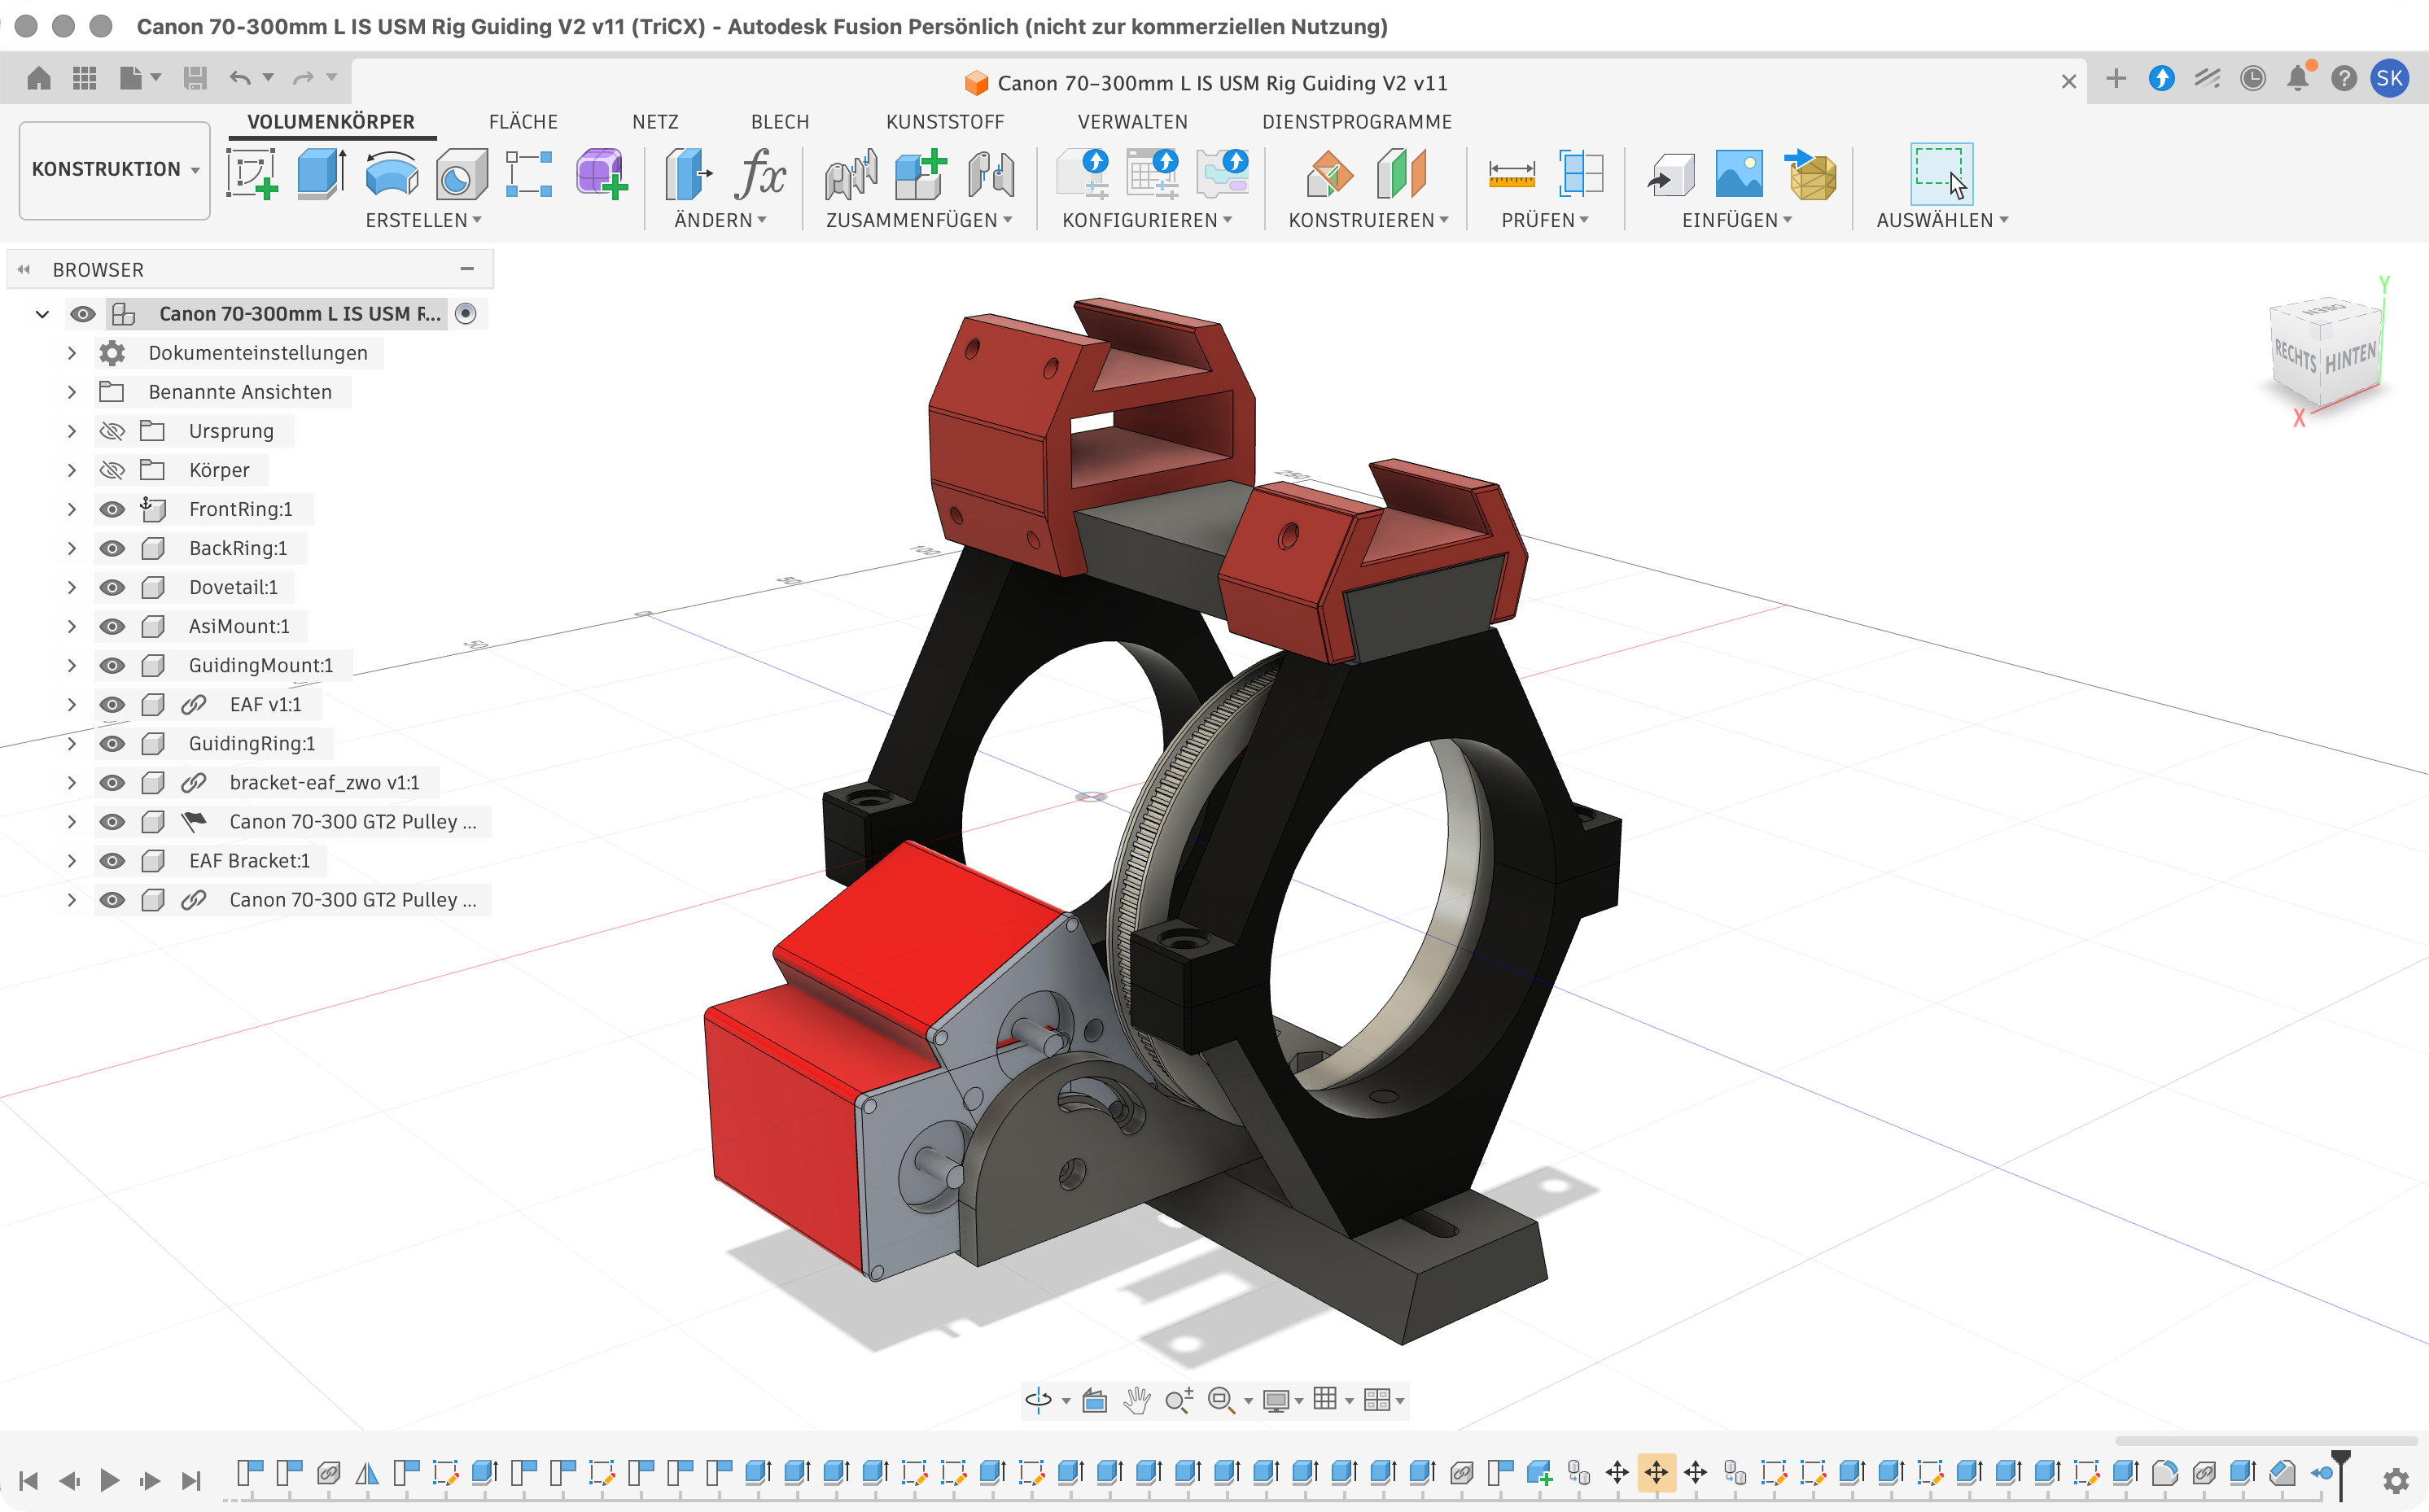The height and width of the screenshot is (1512, 2429).
Task: Jump to the timeline end
Action: point(191,1480)
